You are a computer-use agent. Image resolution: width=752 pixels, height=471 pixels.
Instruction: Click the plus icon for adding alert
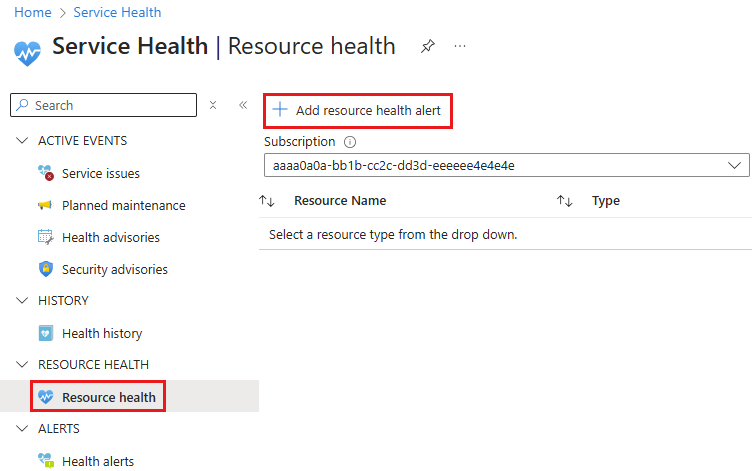[280, 110]
